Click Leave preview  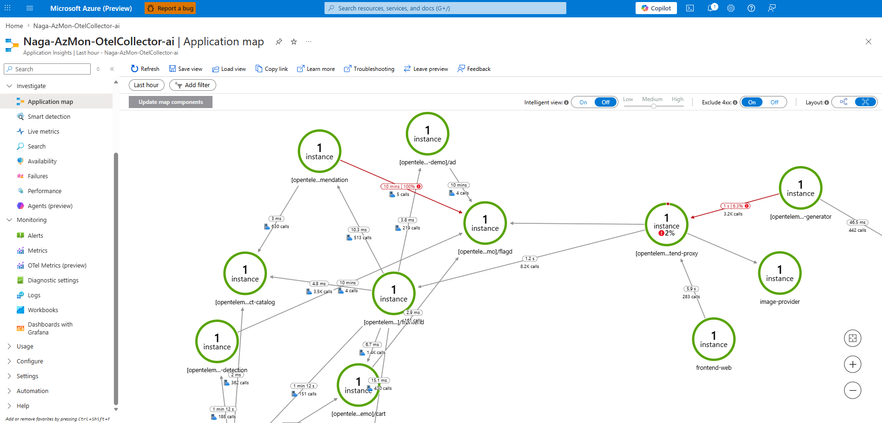click(426, 69)
